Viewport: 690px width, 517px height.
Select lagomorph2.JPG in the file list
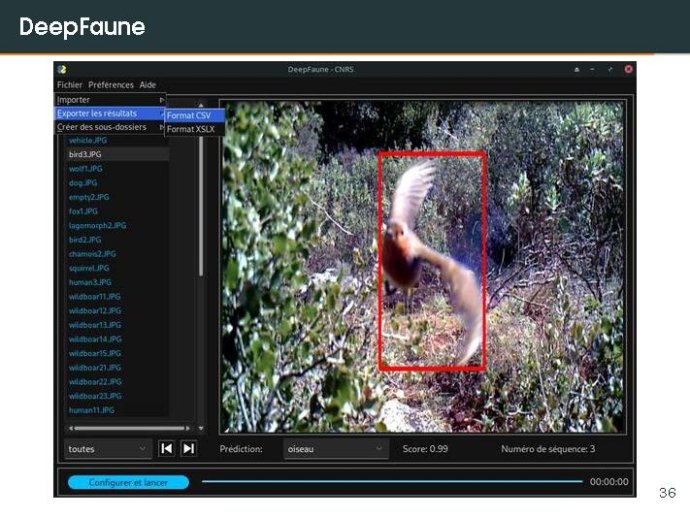(97, 225)
